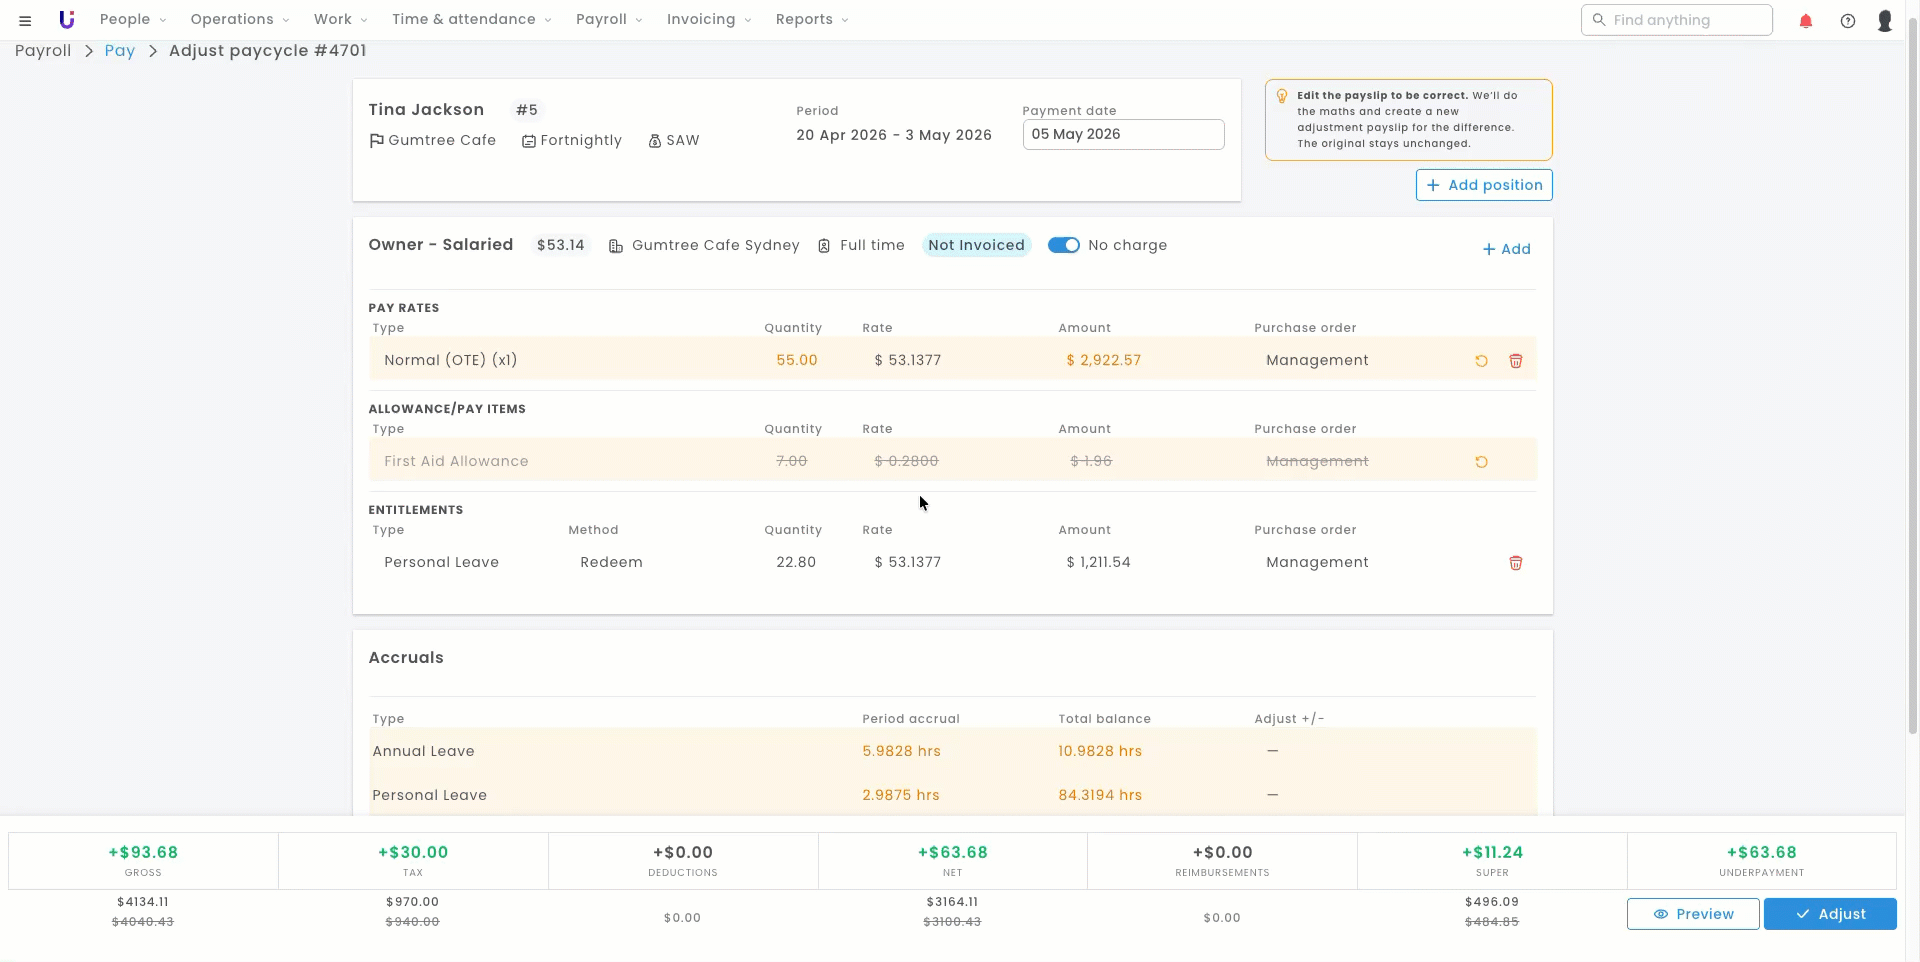
Task: Open the user profile avatar
Action: pos(1885,20)
